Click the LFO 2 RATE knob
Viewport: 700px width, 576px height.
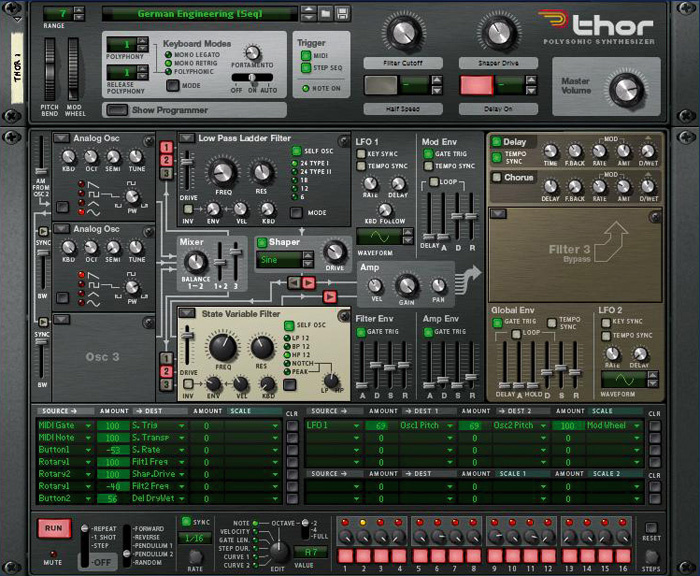point(612,354)
